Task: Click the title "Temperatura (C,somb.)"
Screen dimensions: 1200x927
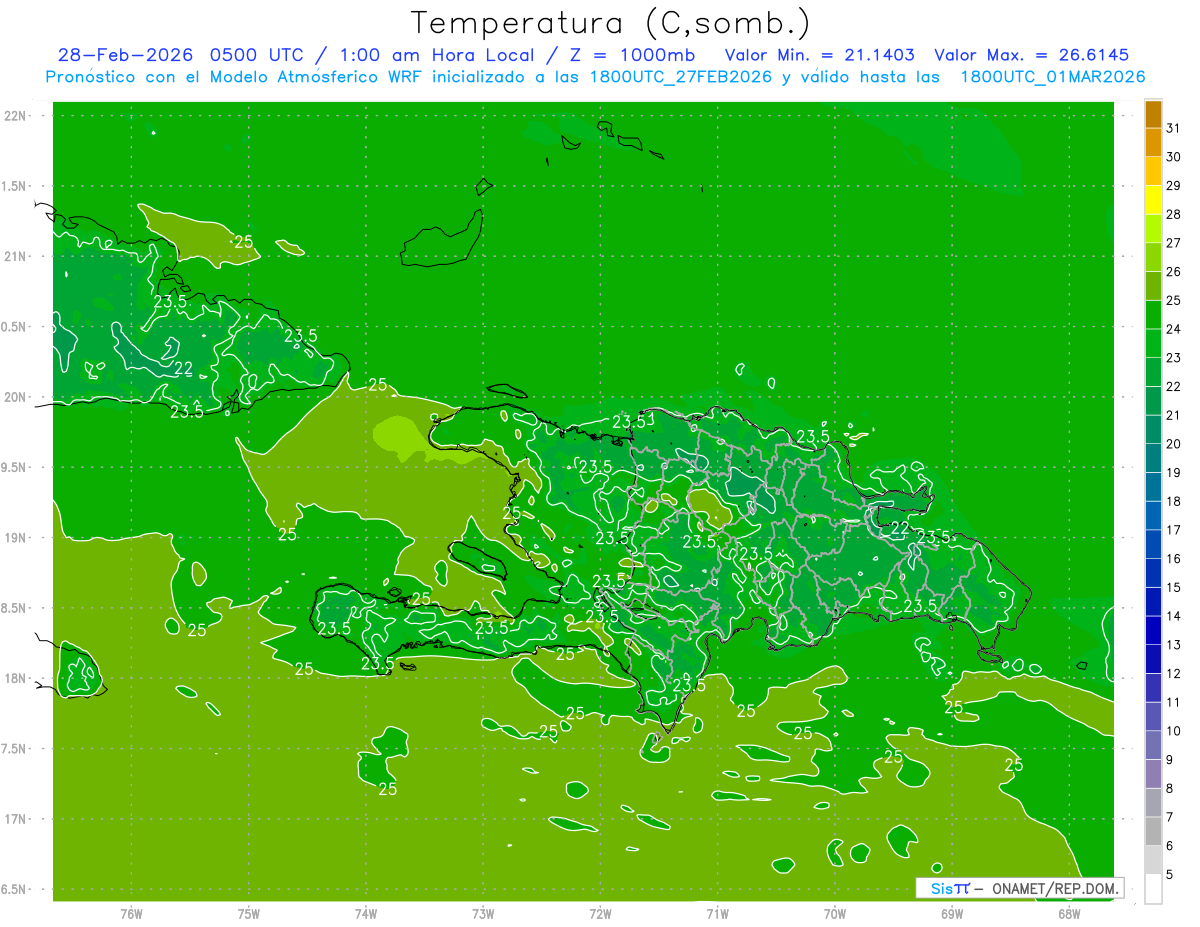Action: [x=610, y=22]
